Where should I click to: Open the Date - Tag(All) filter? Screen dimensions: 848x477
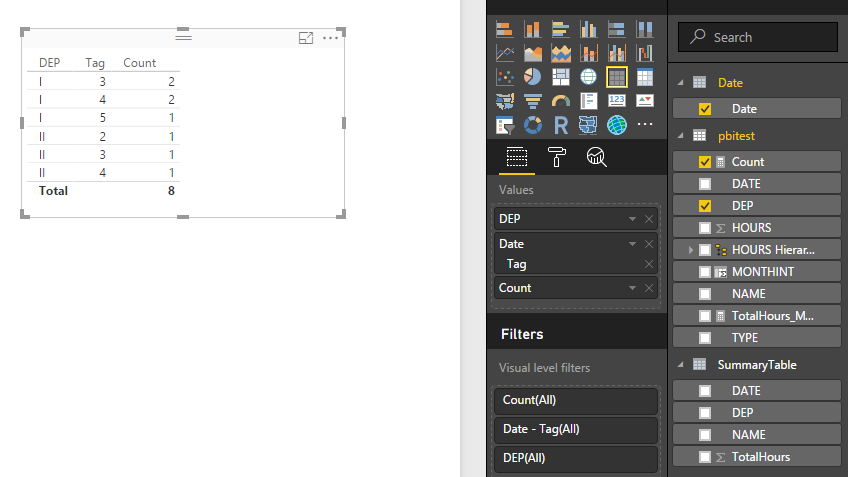(575, 429)
